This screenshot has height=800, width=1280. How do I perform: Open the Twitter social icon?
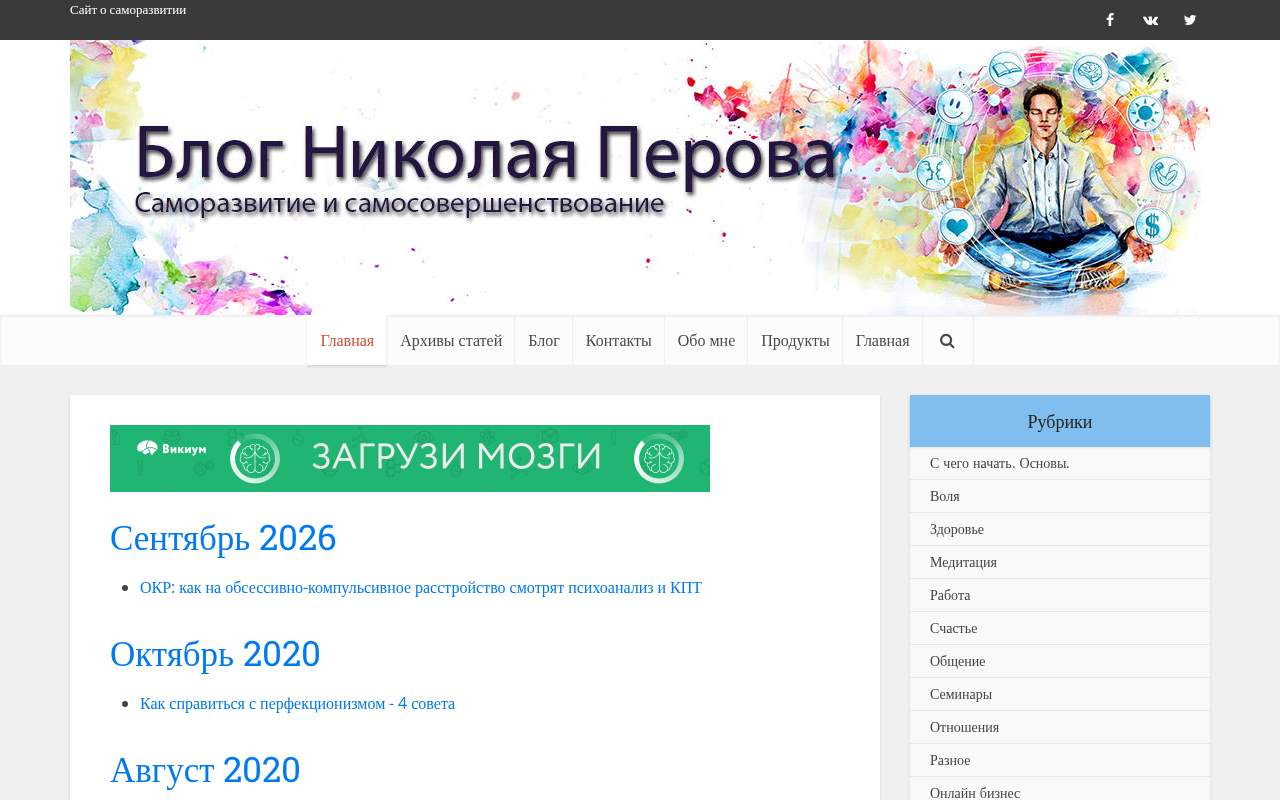click(x=1190, y=20)
